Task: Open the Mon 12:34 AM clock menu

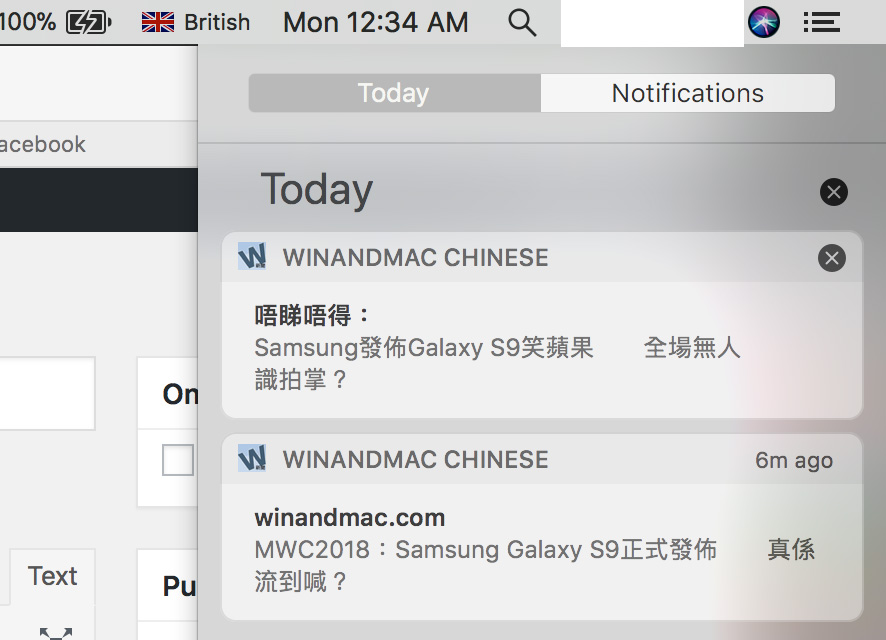Action: [376, 23]
